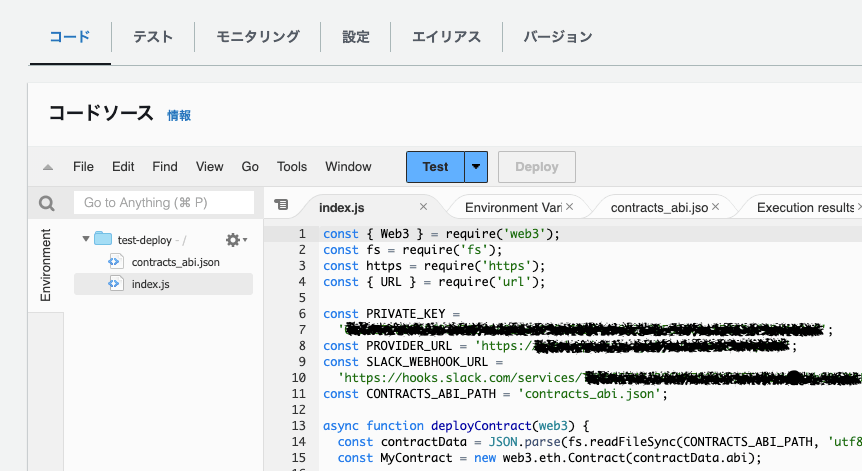Viewport: 862px width, 471px height.
Task: Click the test-deploy folder icon
Action: (x=103, y=239)
